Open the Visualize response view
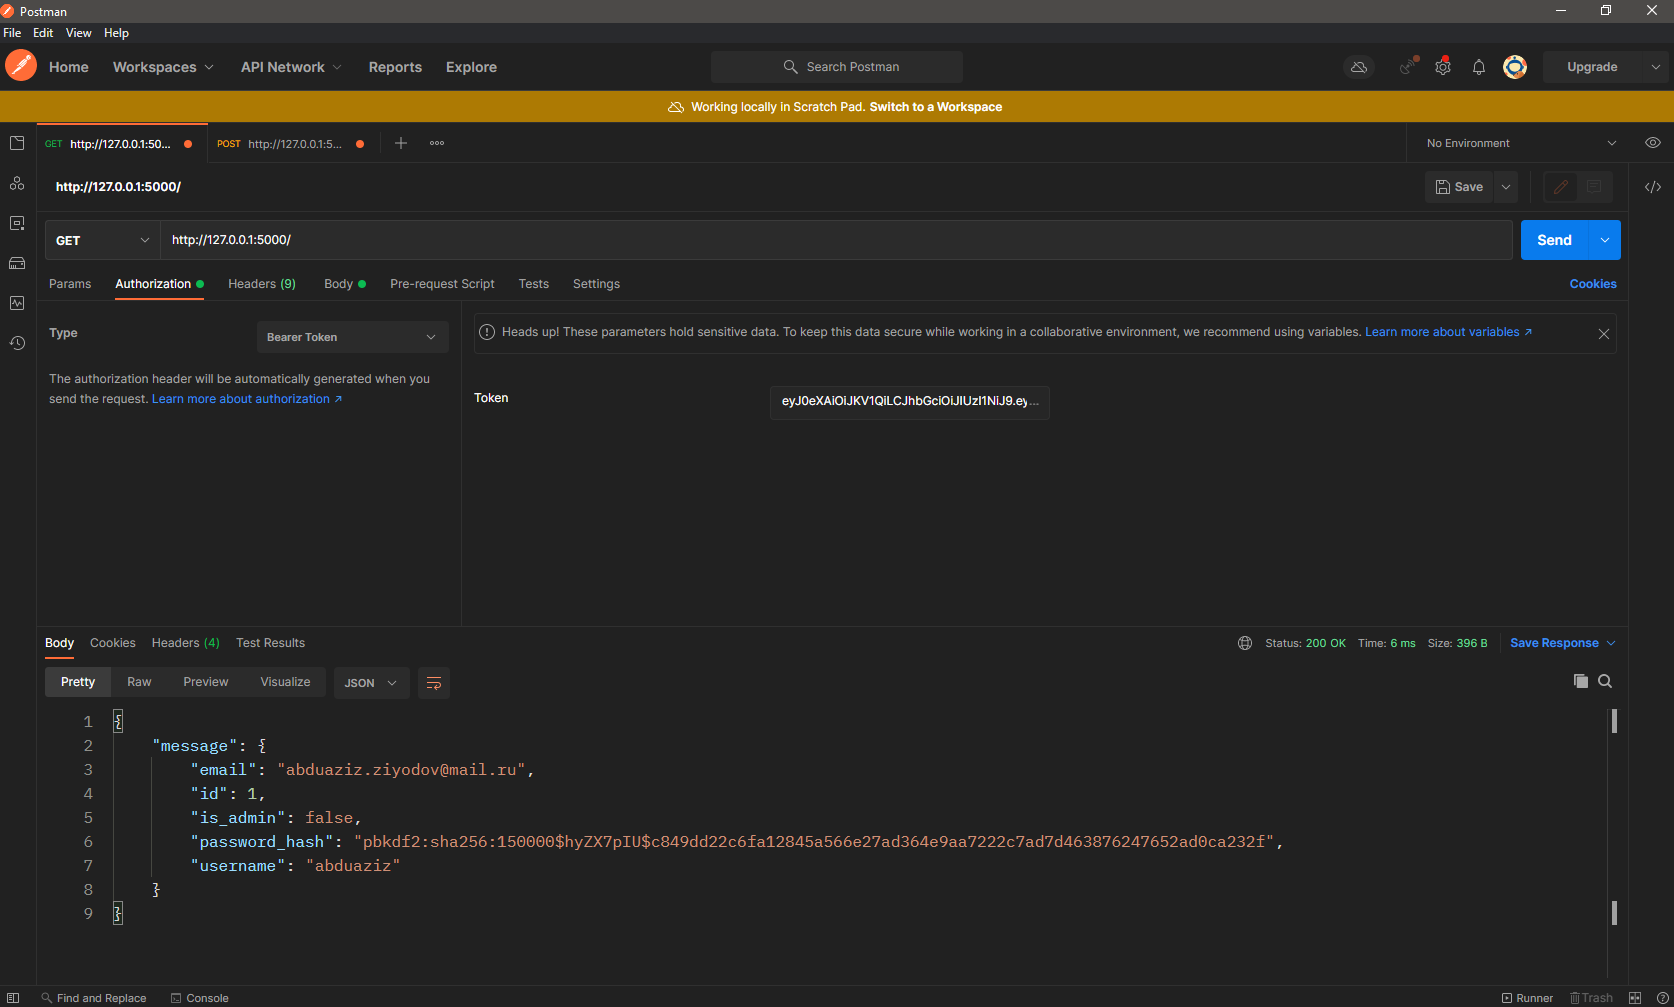Screen dimensions: 1674x1007 click(x=285, y=682)
